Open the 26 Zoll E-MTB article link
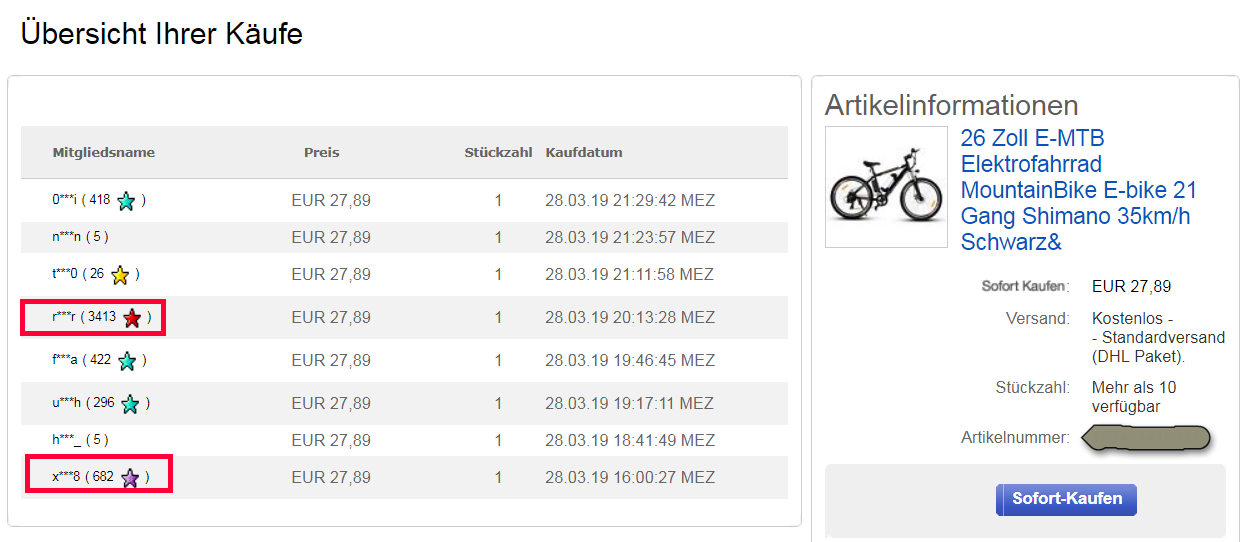 tap(1078, 190)
